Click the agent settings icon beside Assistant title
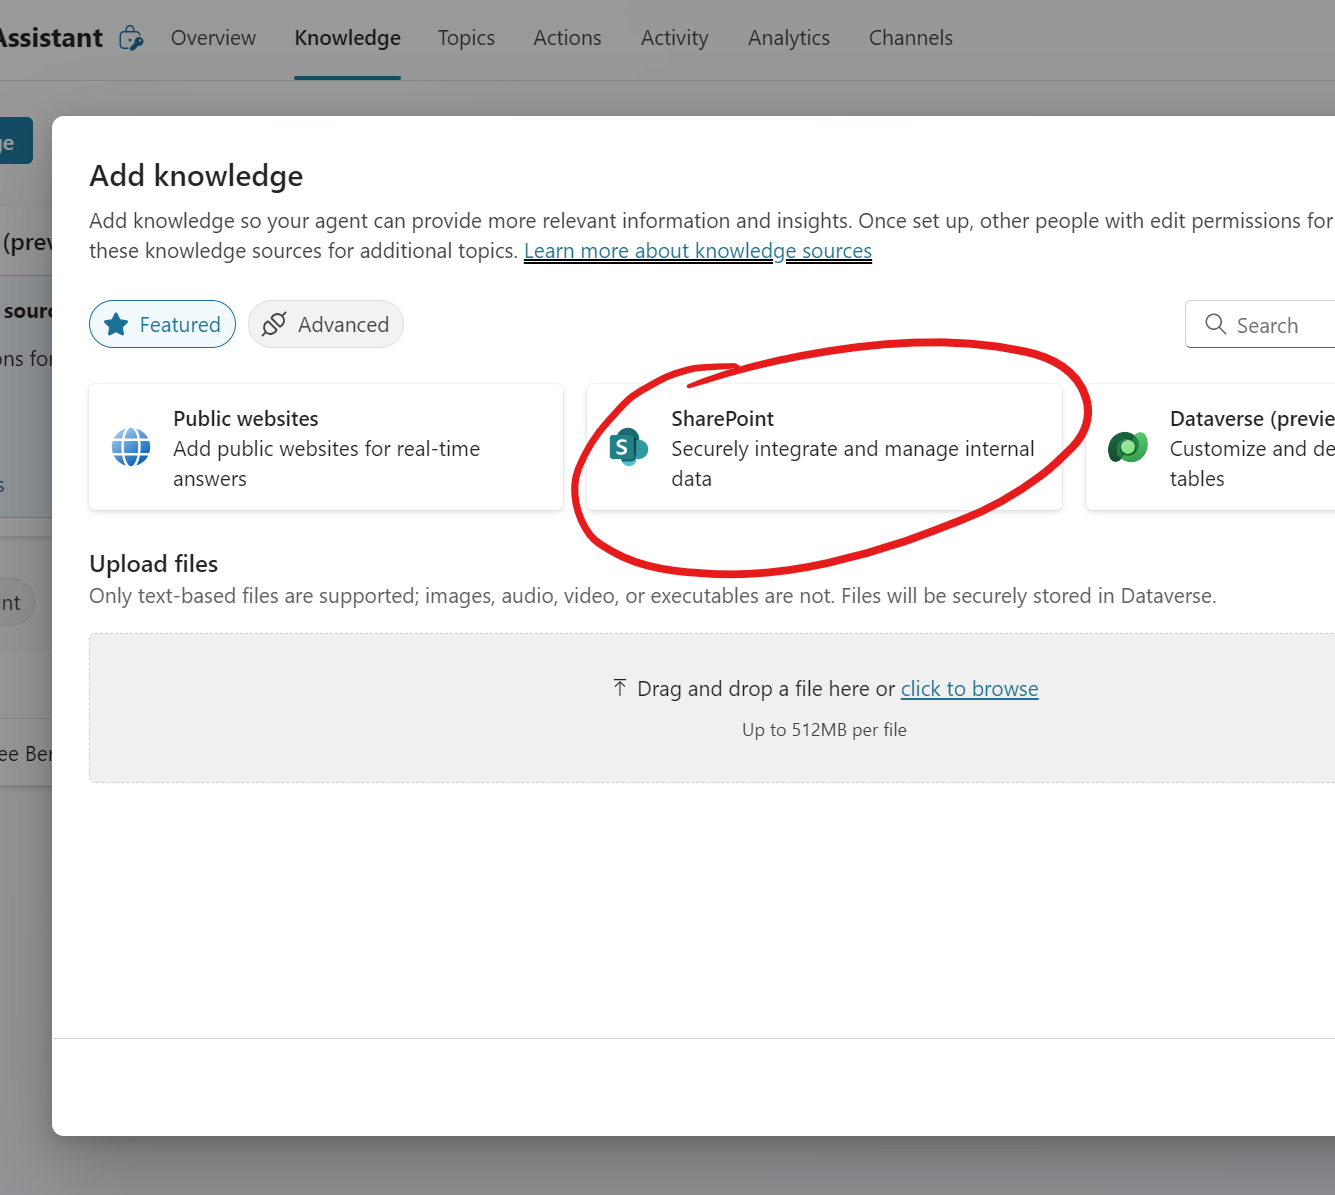 point(131,39)
